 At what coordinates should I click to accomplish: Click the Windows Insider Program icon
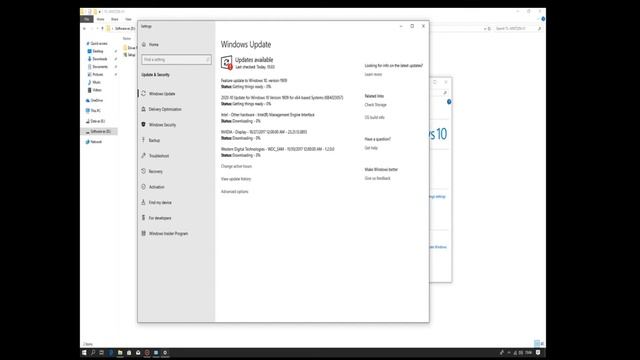point(144,233)
